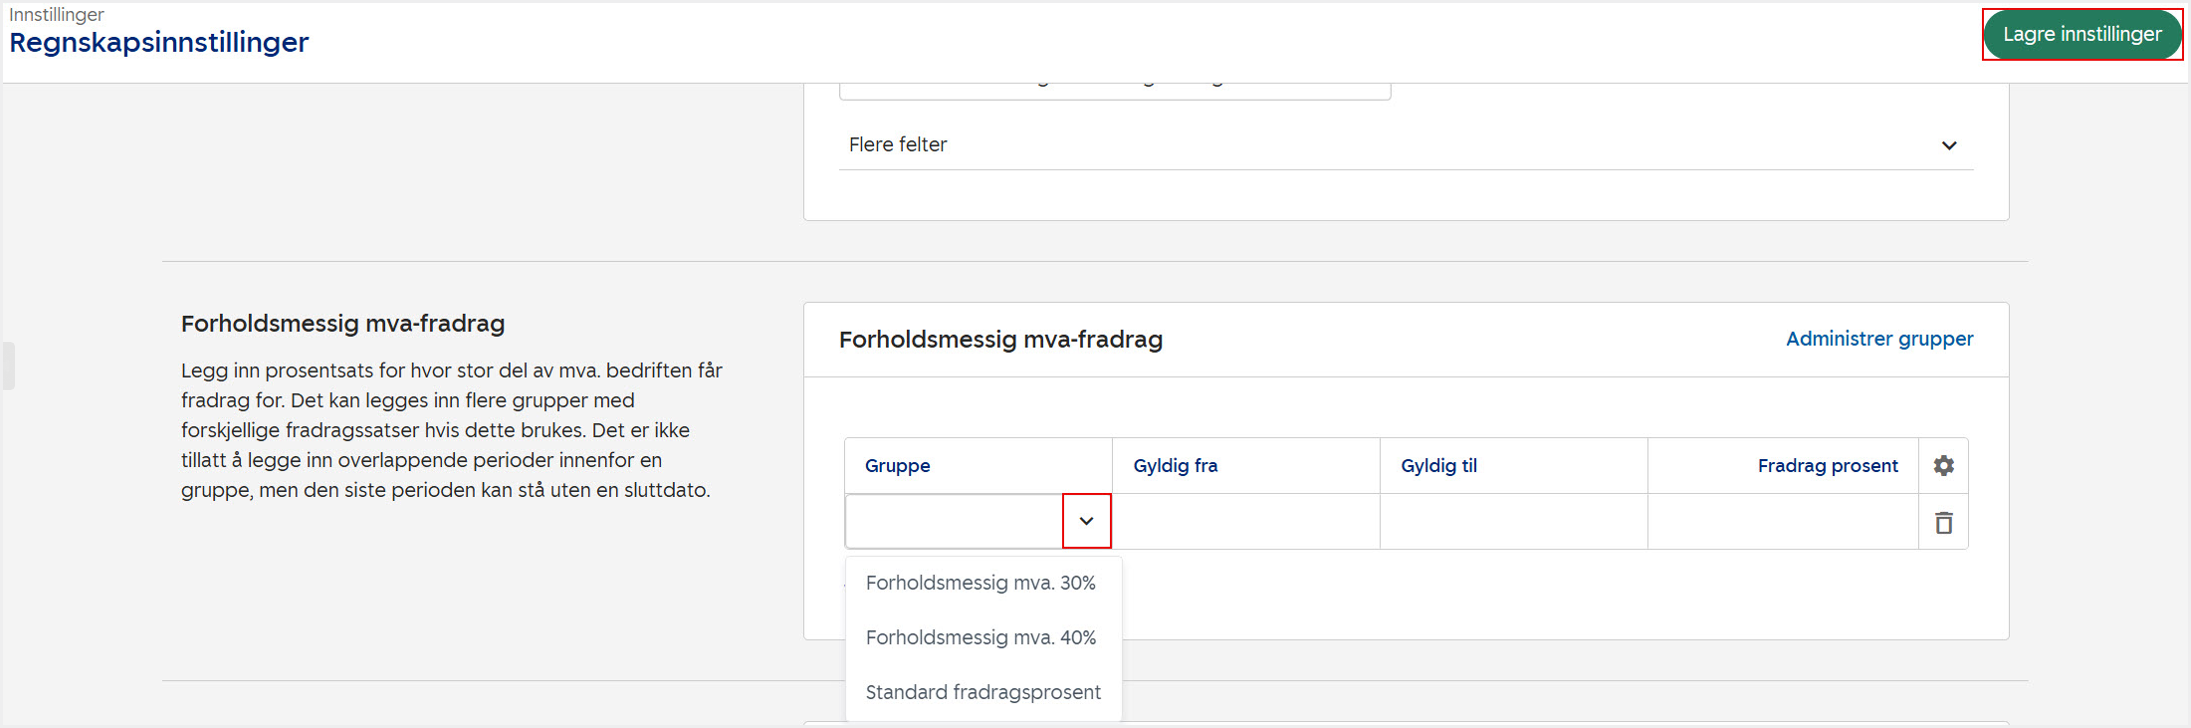Toggle the Gruppe dropdown arrow
Screen dimensions: 2191x728
click(x=1086, y=521)
